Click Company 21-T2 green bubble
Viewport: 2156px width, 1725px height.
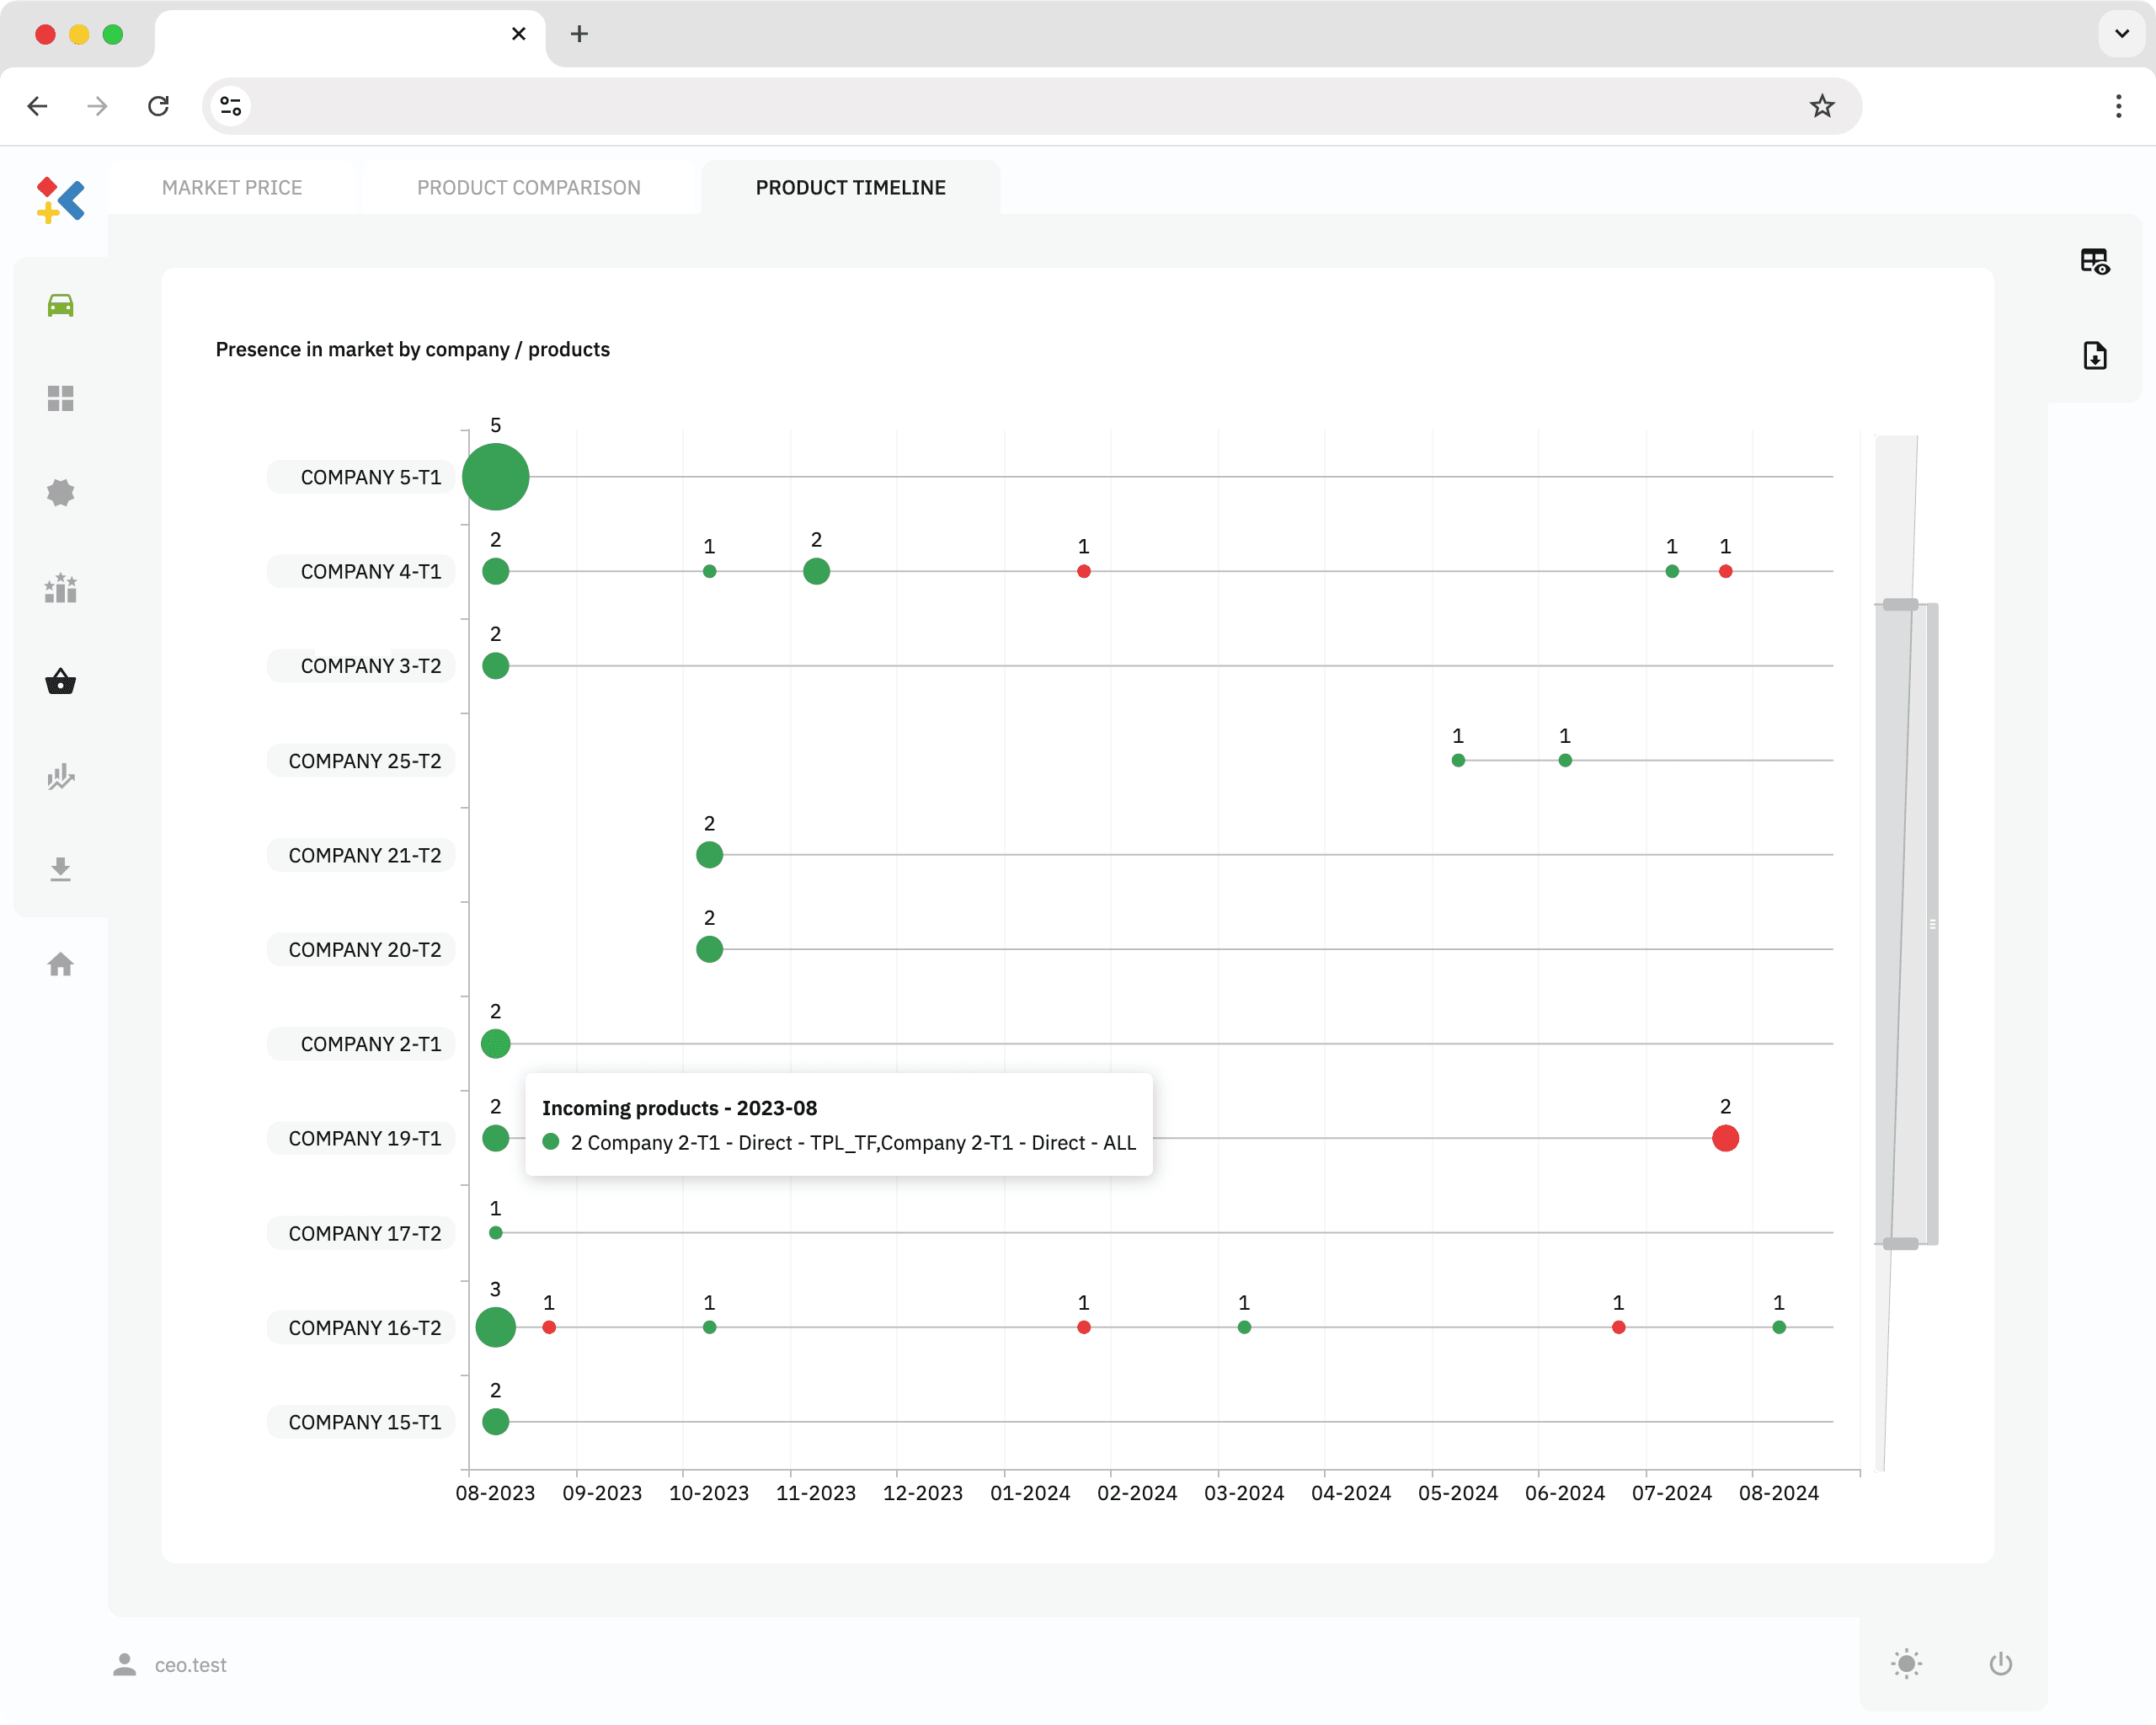tap(709, 855)
